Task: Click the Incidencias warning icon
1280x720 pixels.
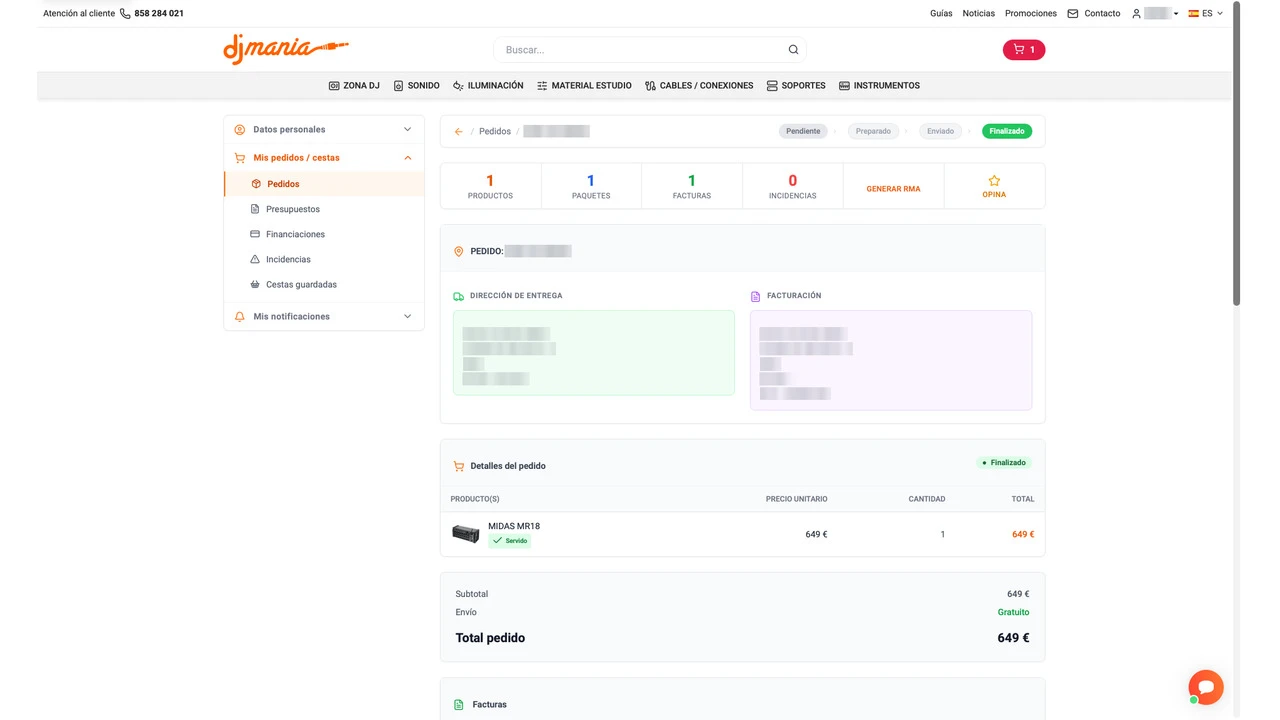Action: (255, 259)
